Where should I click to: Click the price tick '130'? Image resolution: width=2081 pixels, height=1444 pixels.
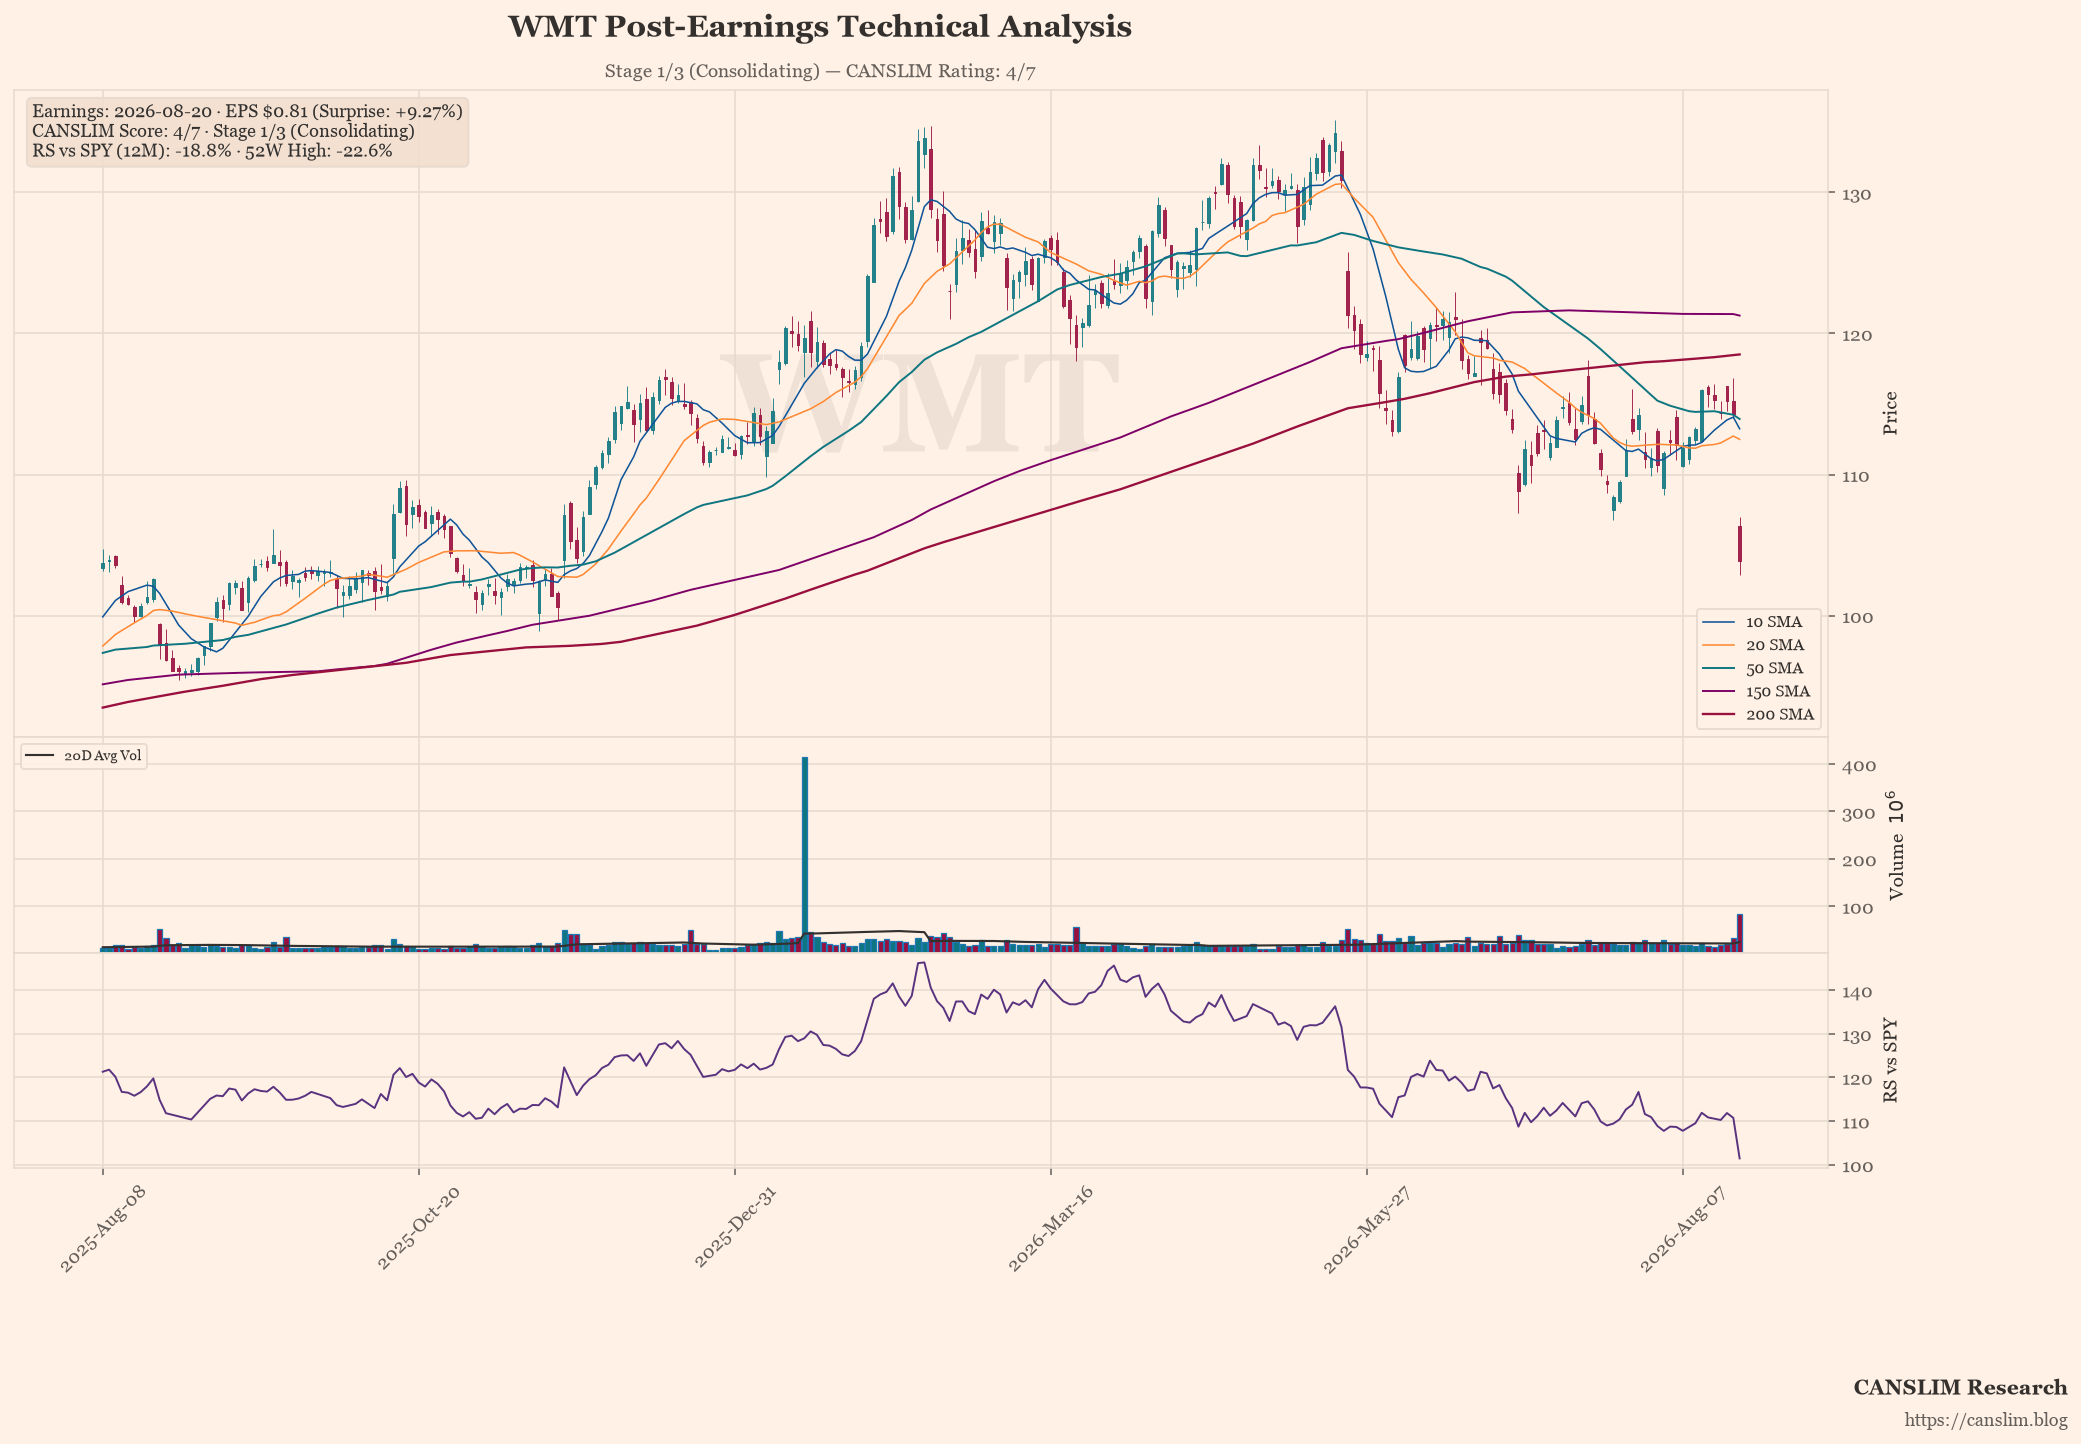click(1857, 193)
